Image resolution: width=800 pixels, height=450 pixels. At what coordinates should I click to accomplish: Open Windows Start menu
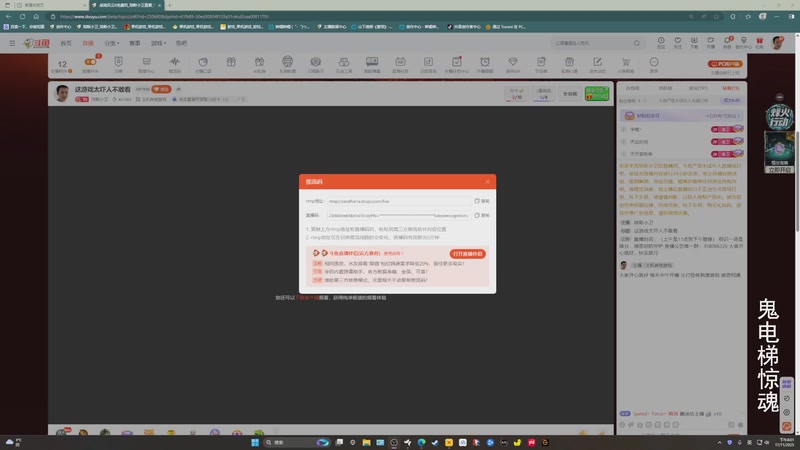tap(255, 442)
